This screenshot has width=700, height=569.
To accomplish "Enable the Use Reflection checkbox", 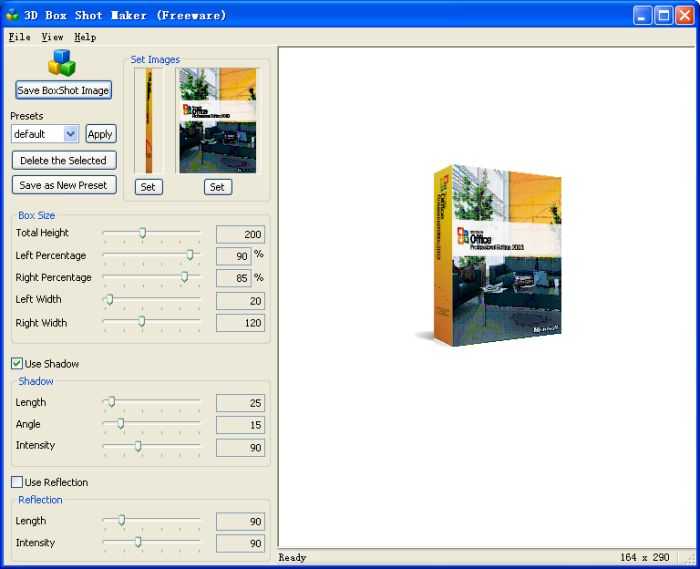I will point(17,482).
